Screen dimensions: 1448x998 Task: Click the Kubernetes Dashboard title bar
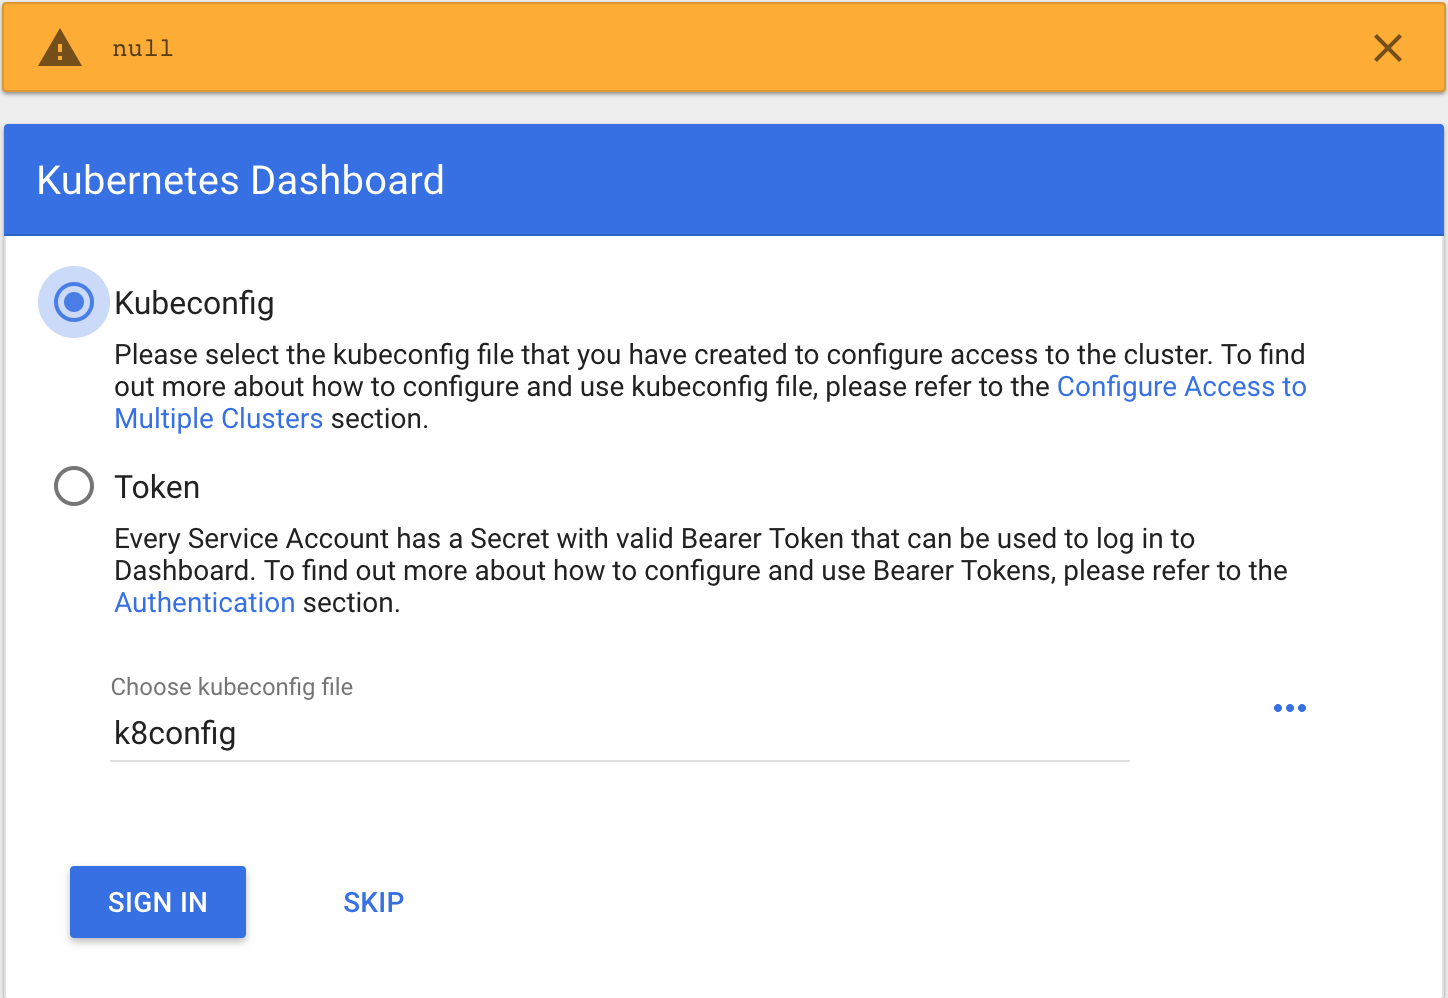click(240, 180)
